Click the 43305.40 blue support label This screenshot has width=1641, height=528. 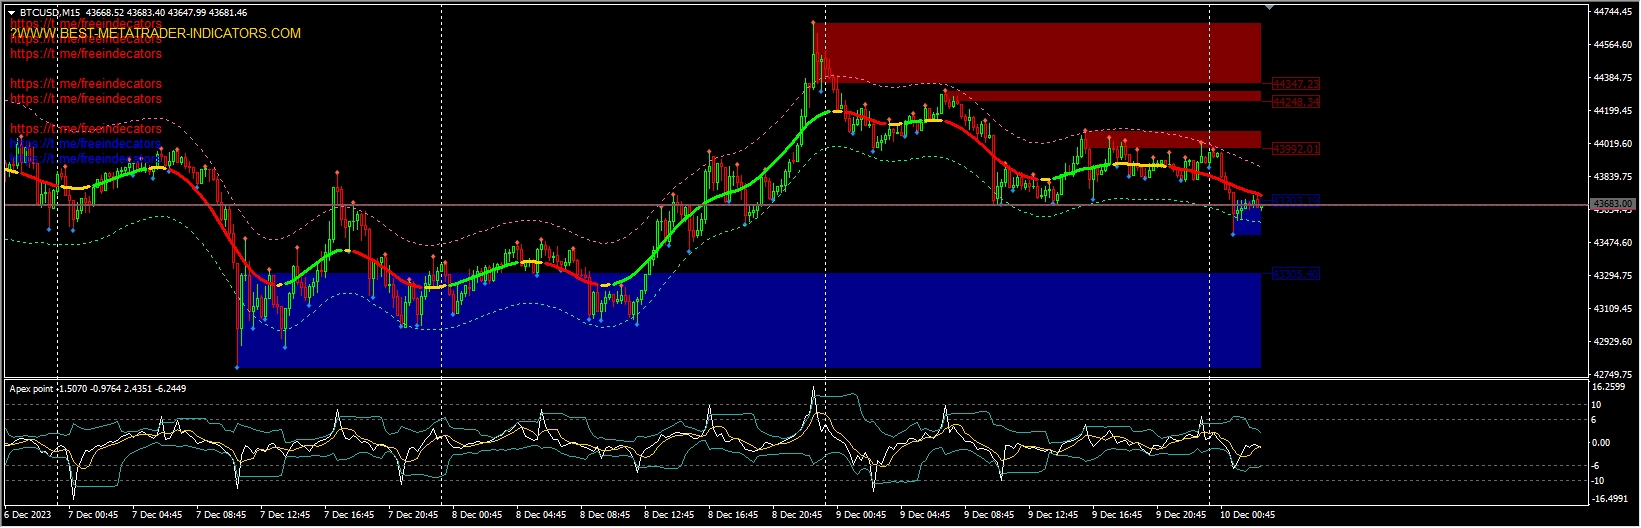[x=1295, y=274]
